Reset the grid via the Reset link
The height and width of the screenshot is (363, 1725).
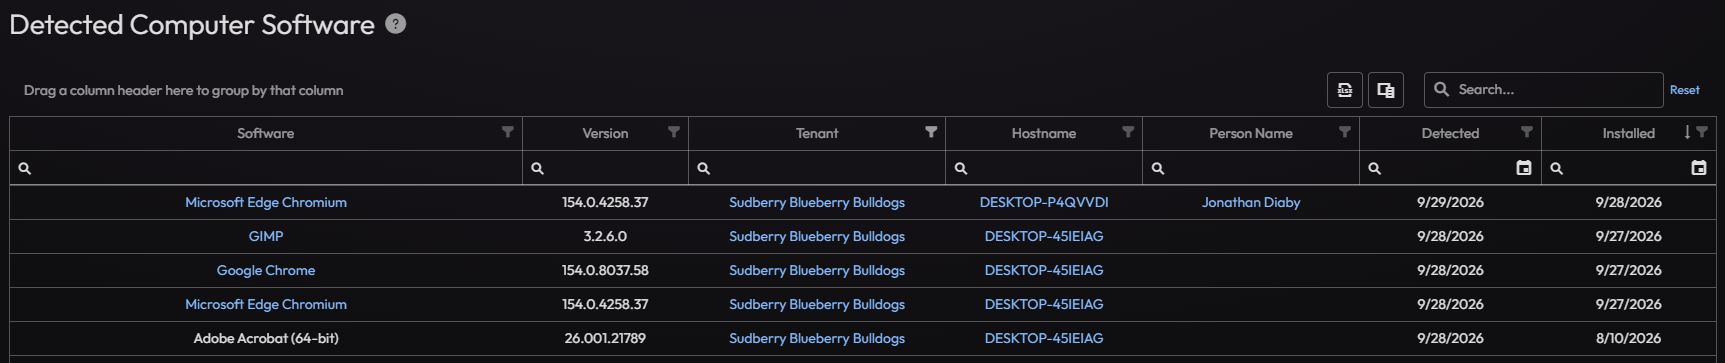tap(1684, 90)
